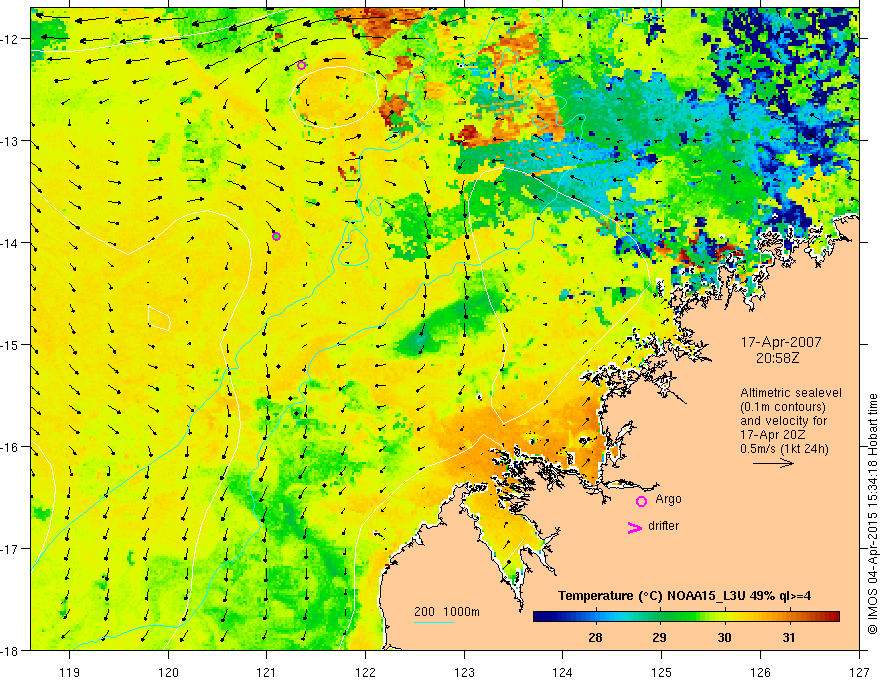Click the 'and velocity for' caption line

[x=783, y=421]
